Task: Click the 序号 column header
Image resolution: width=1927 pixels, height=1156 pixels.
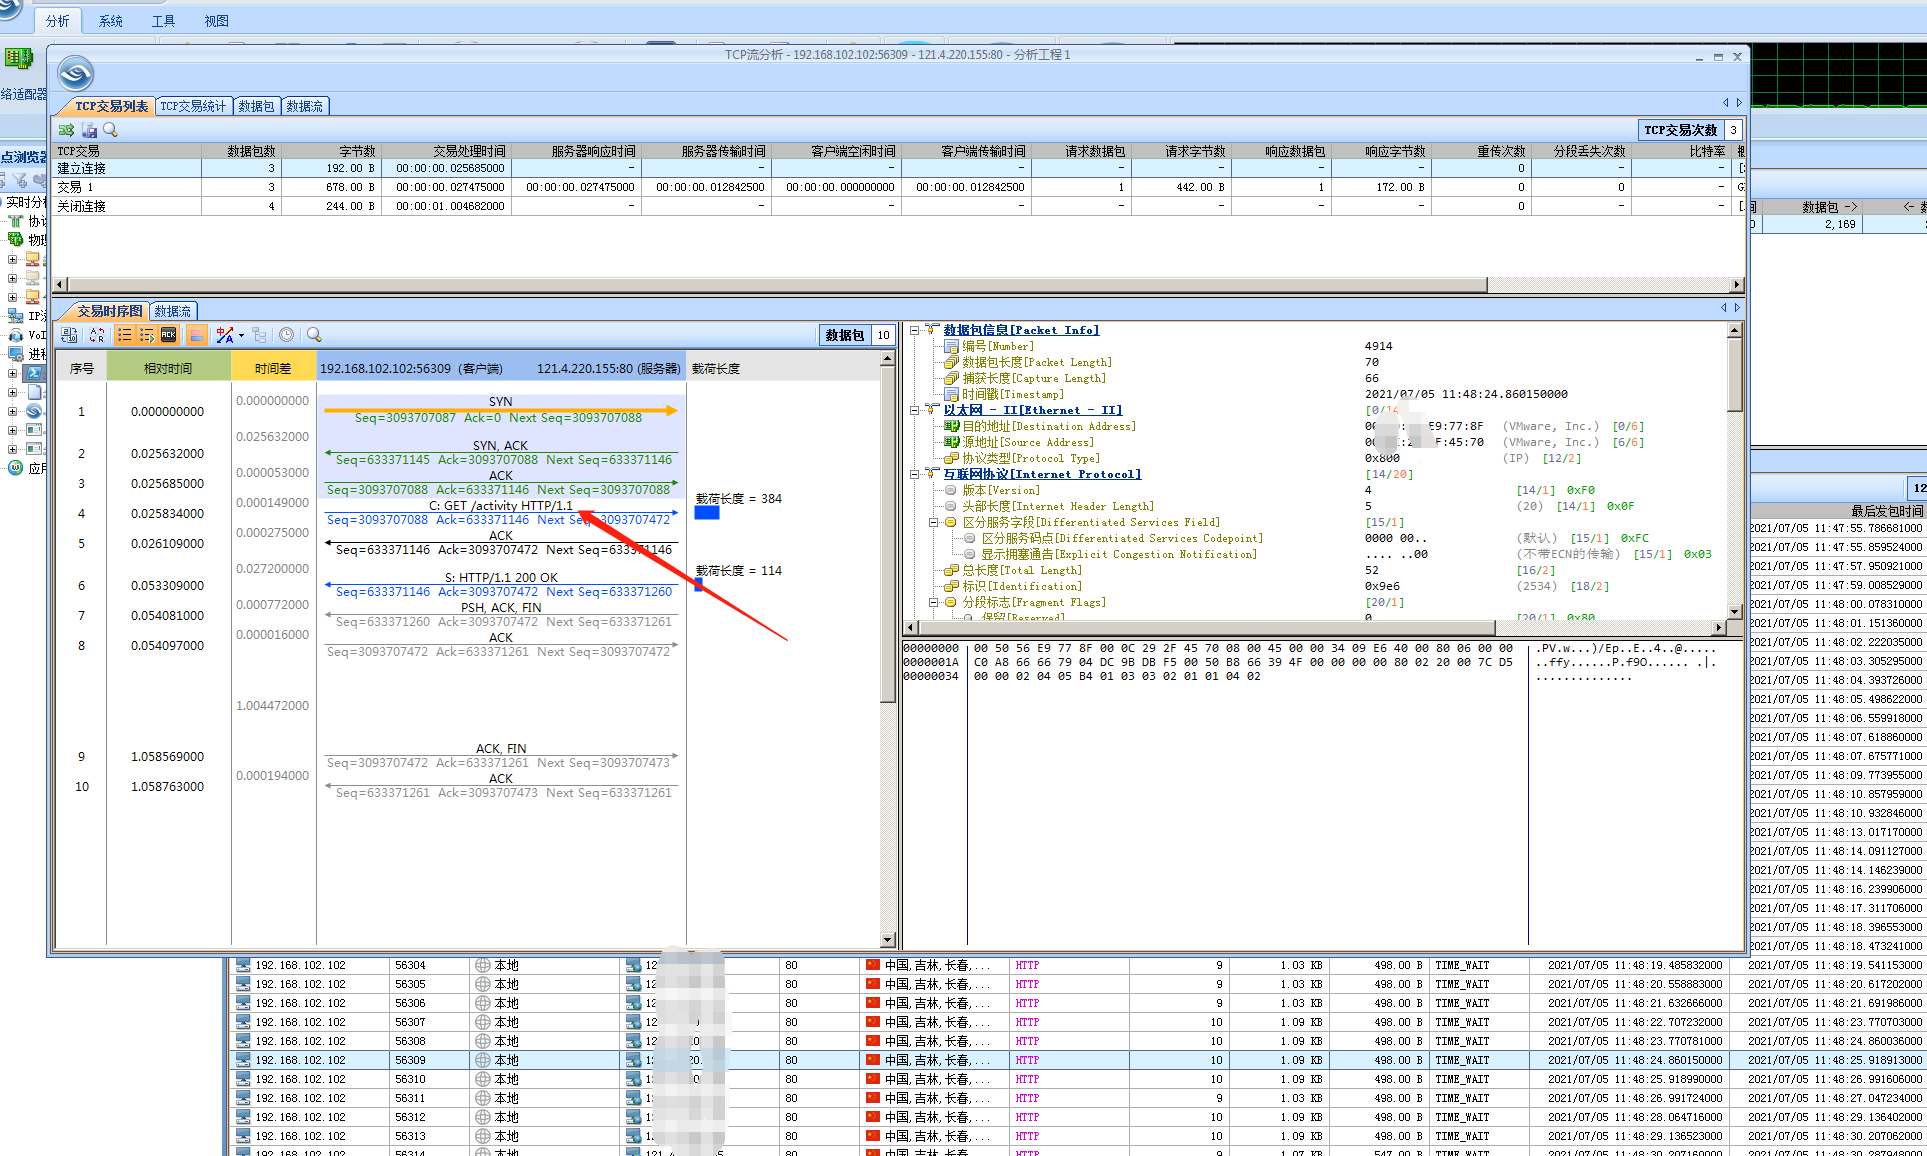Action: [x=82, y=368]
